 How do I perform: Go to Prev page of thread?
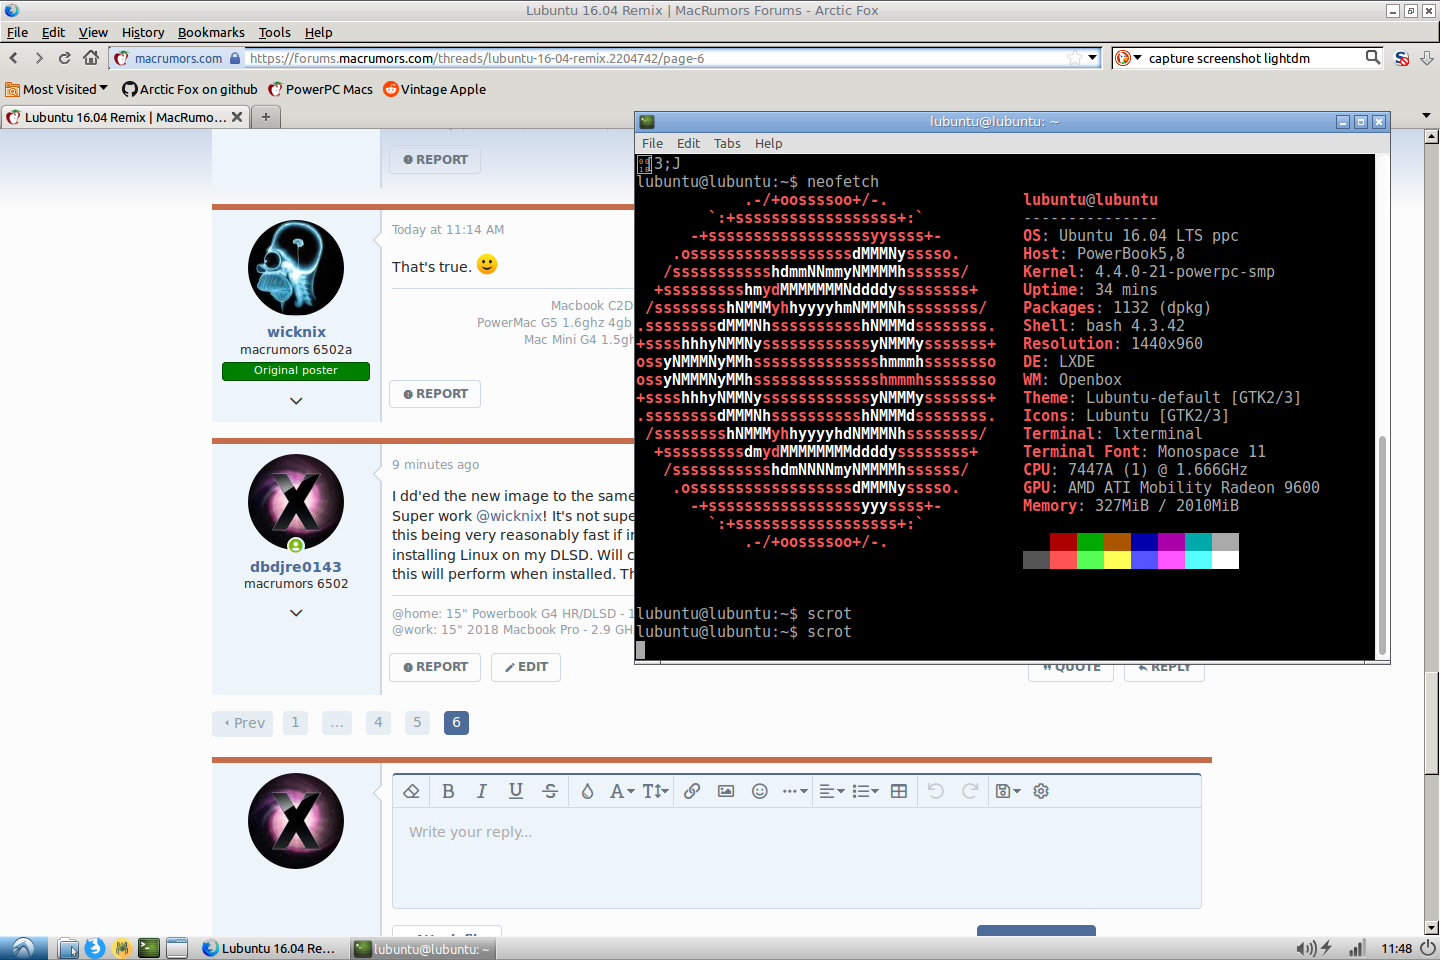243,723
